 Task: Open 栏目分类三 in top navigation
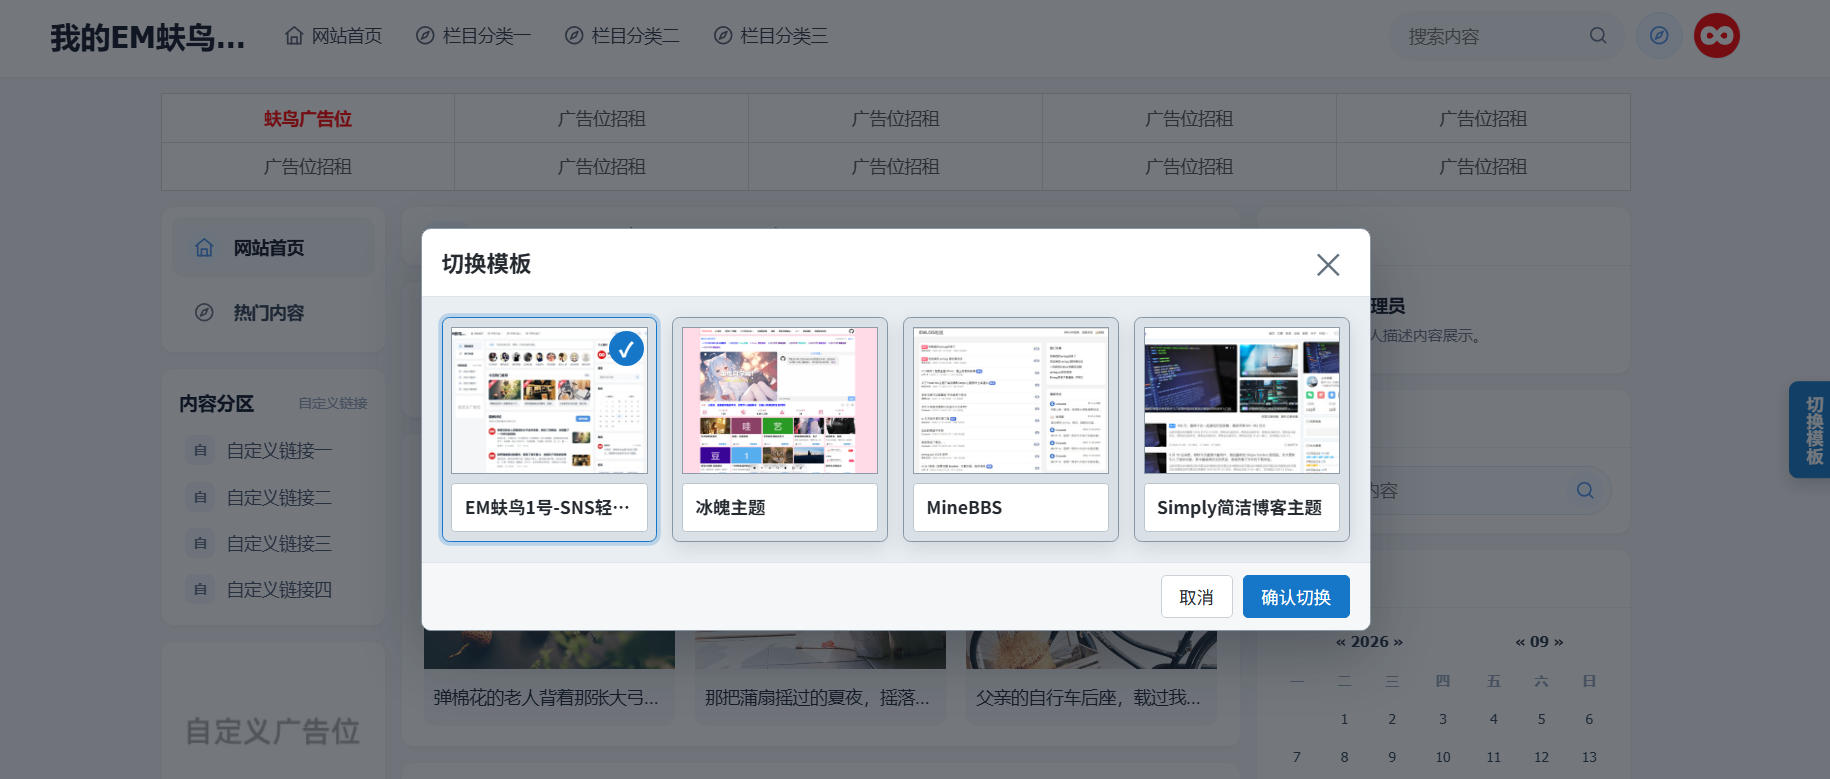click(x=771, y=36)
